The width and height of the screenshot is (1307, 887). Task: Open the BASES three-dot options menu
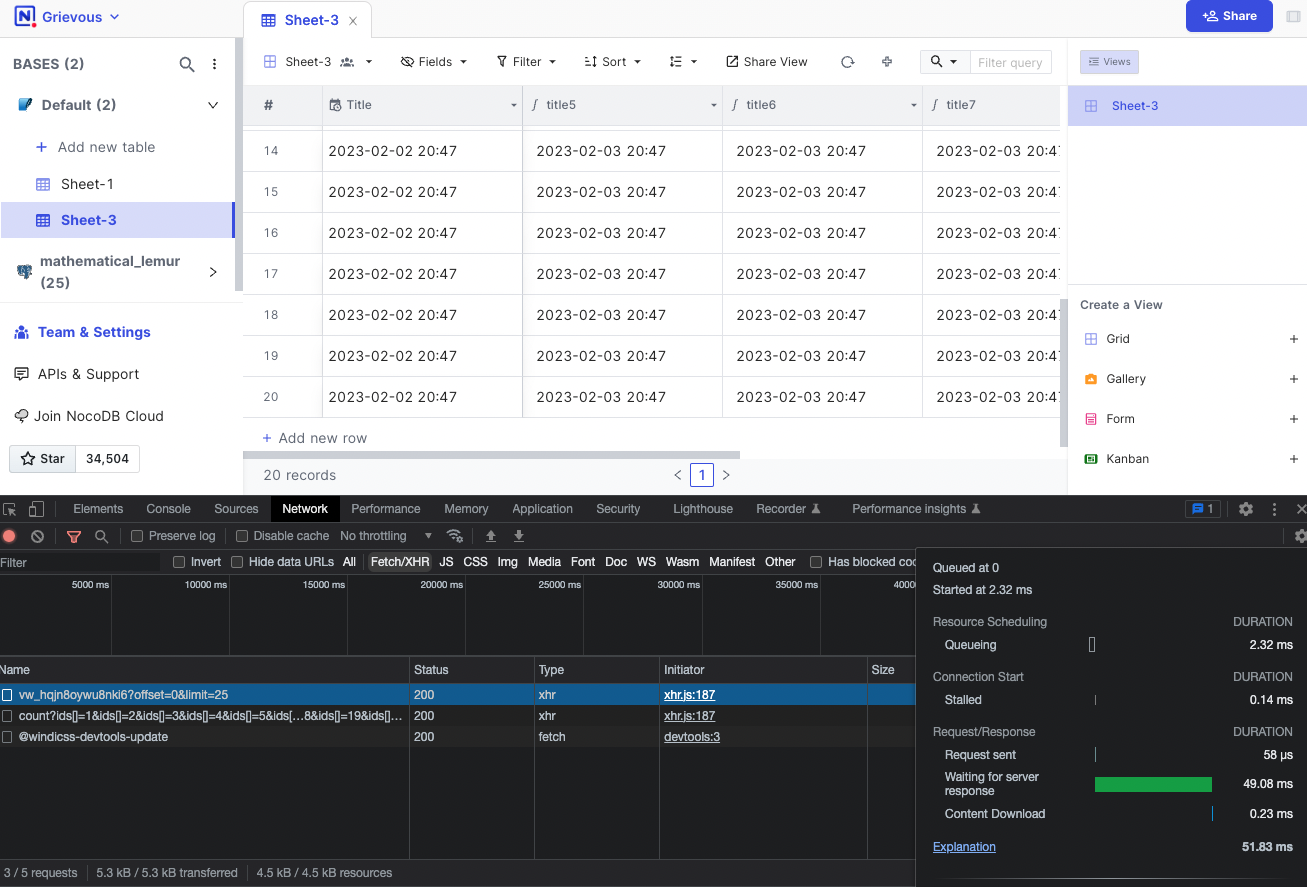pos(214,64)
